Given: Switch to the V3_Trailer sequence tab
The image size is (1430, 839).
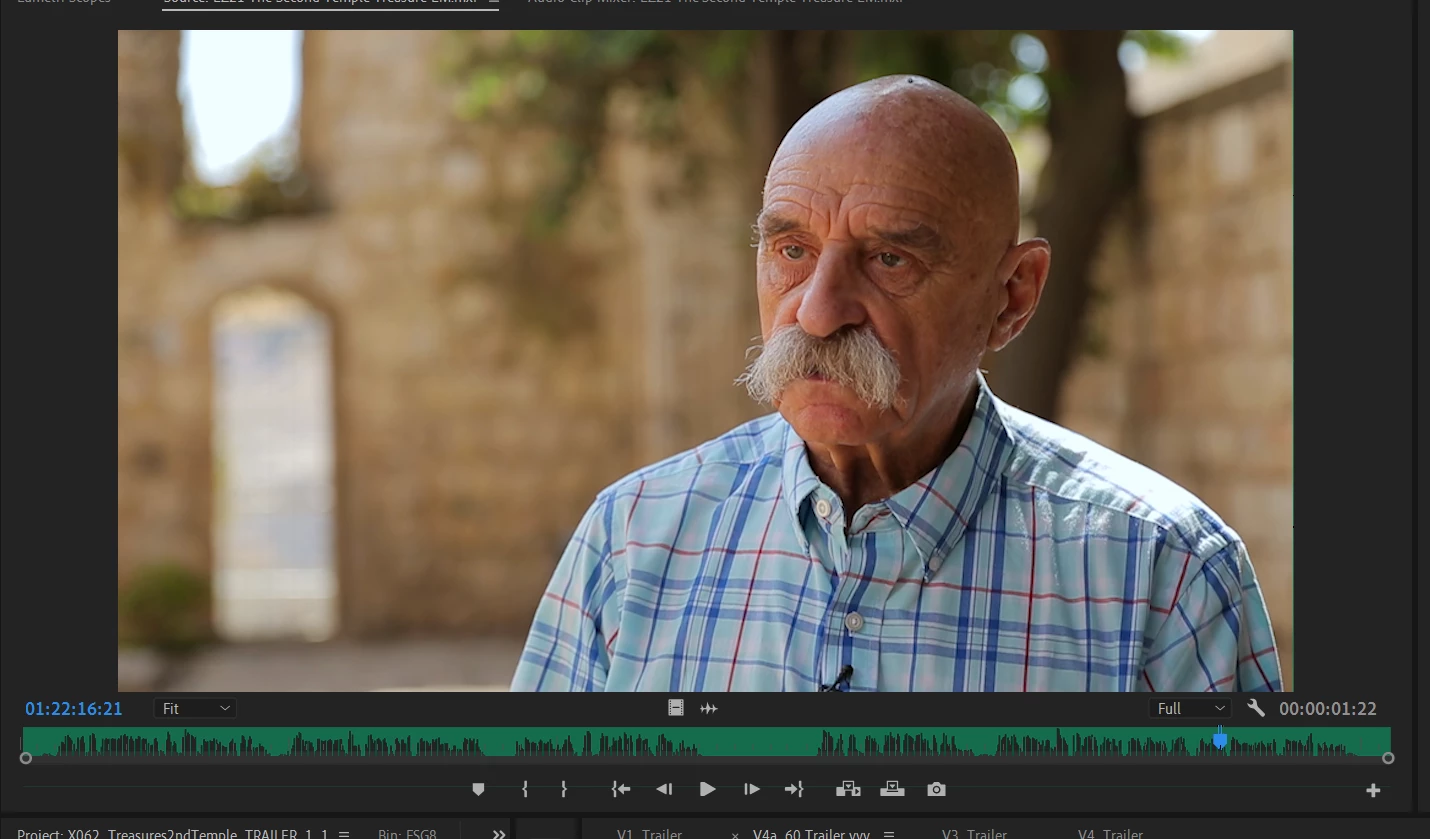Looking at the screenshot, I should click(x=974, y=833).
